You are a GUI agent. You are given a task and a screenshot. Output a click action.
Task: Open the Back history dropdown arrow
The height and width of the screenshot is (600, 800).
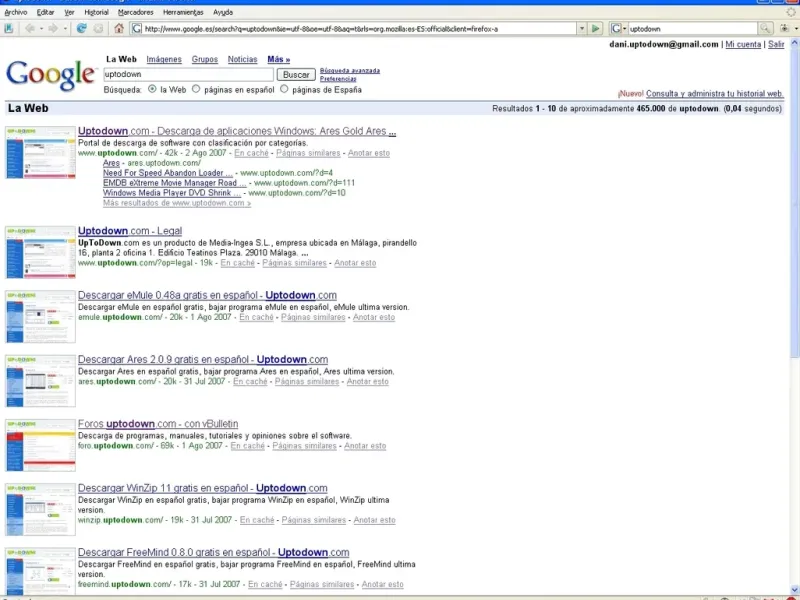click(41, 29)
